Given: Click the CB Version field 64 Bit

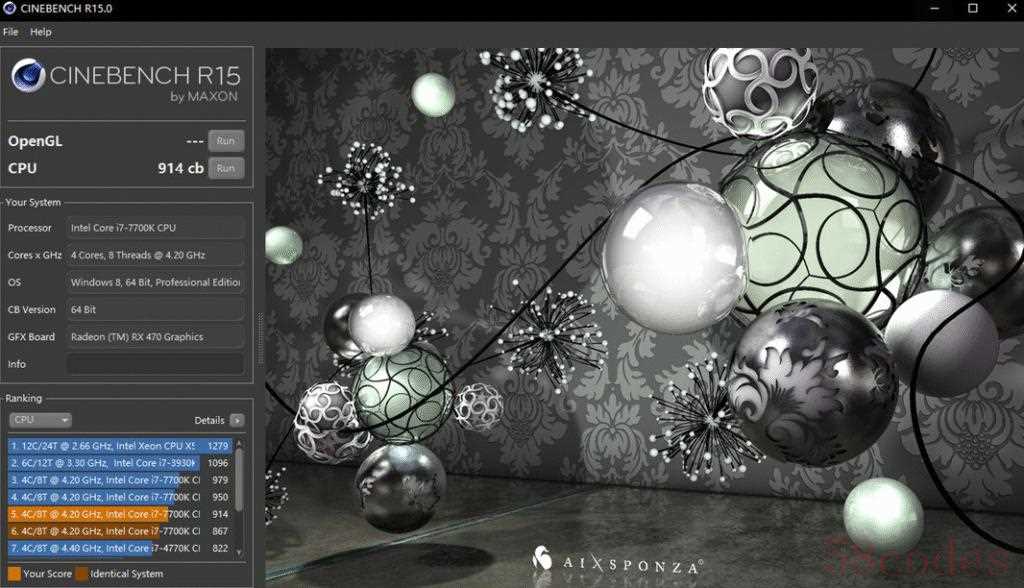Looking at the screenshot, I should [x=155, y=310].
